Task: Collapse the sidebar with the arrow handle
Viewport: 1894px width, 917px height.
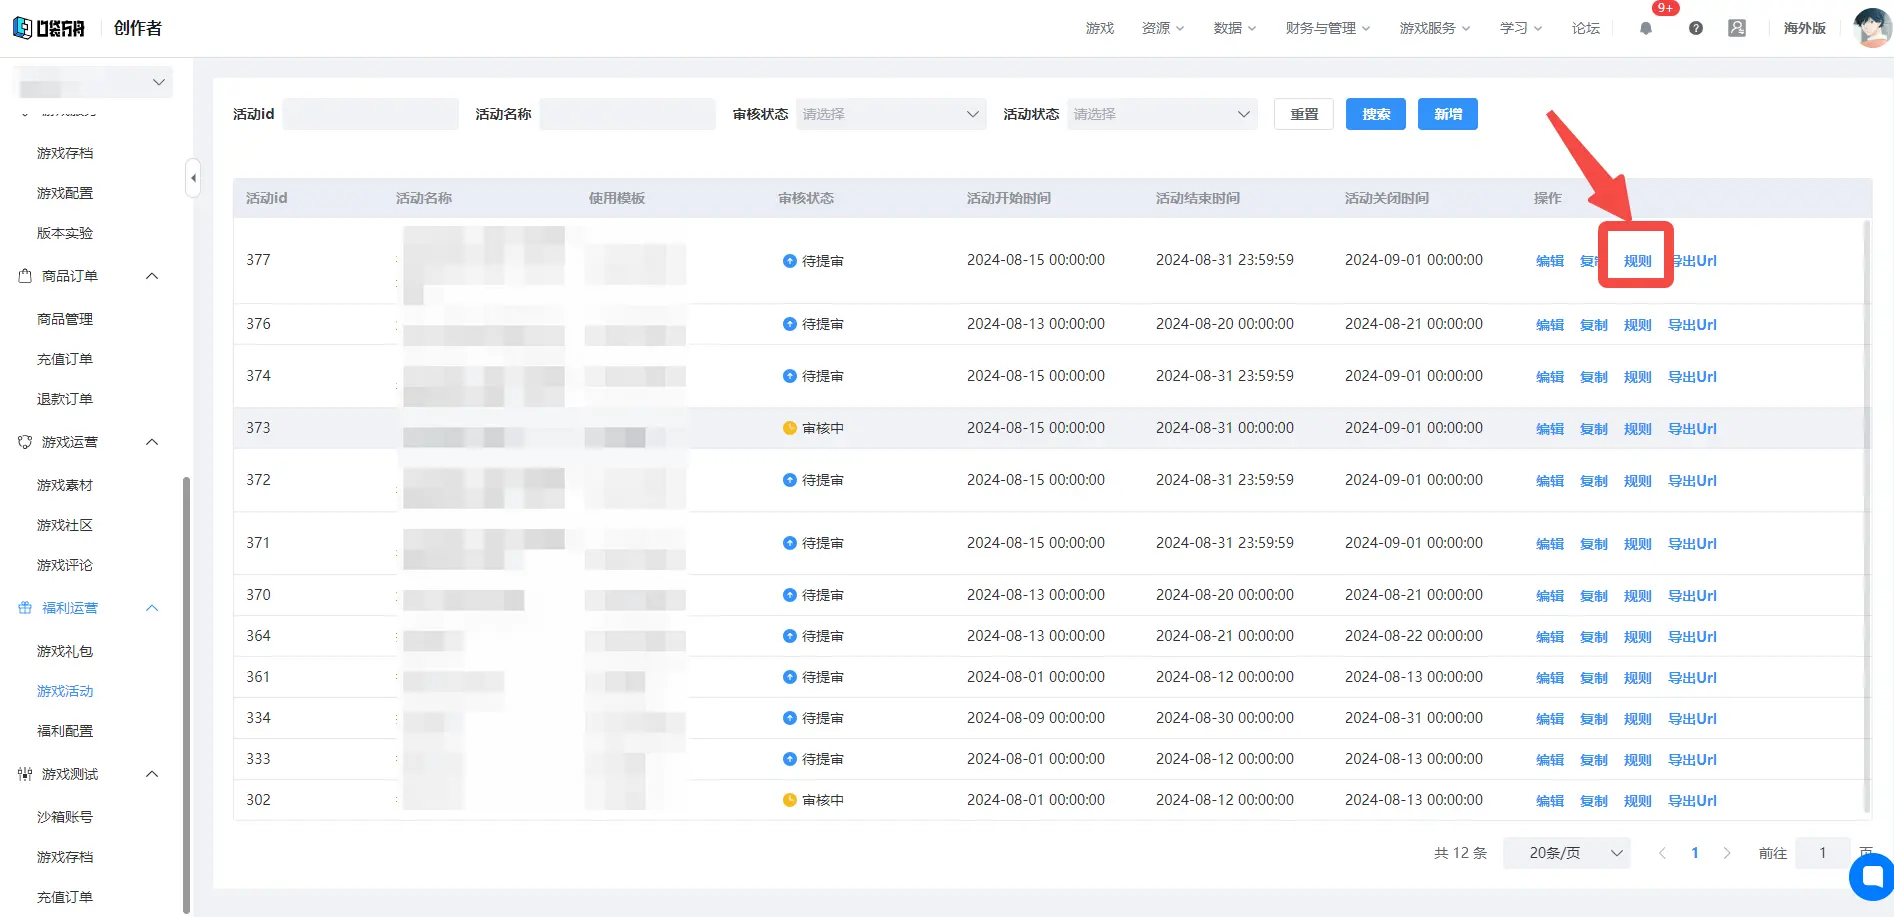Action: [x=193, y=179]
